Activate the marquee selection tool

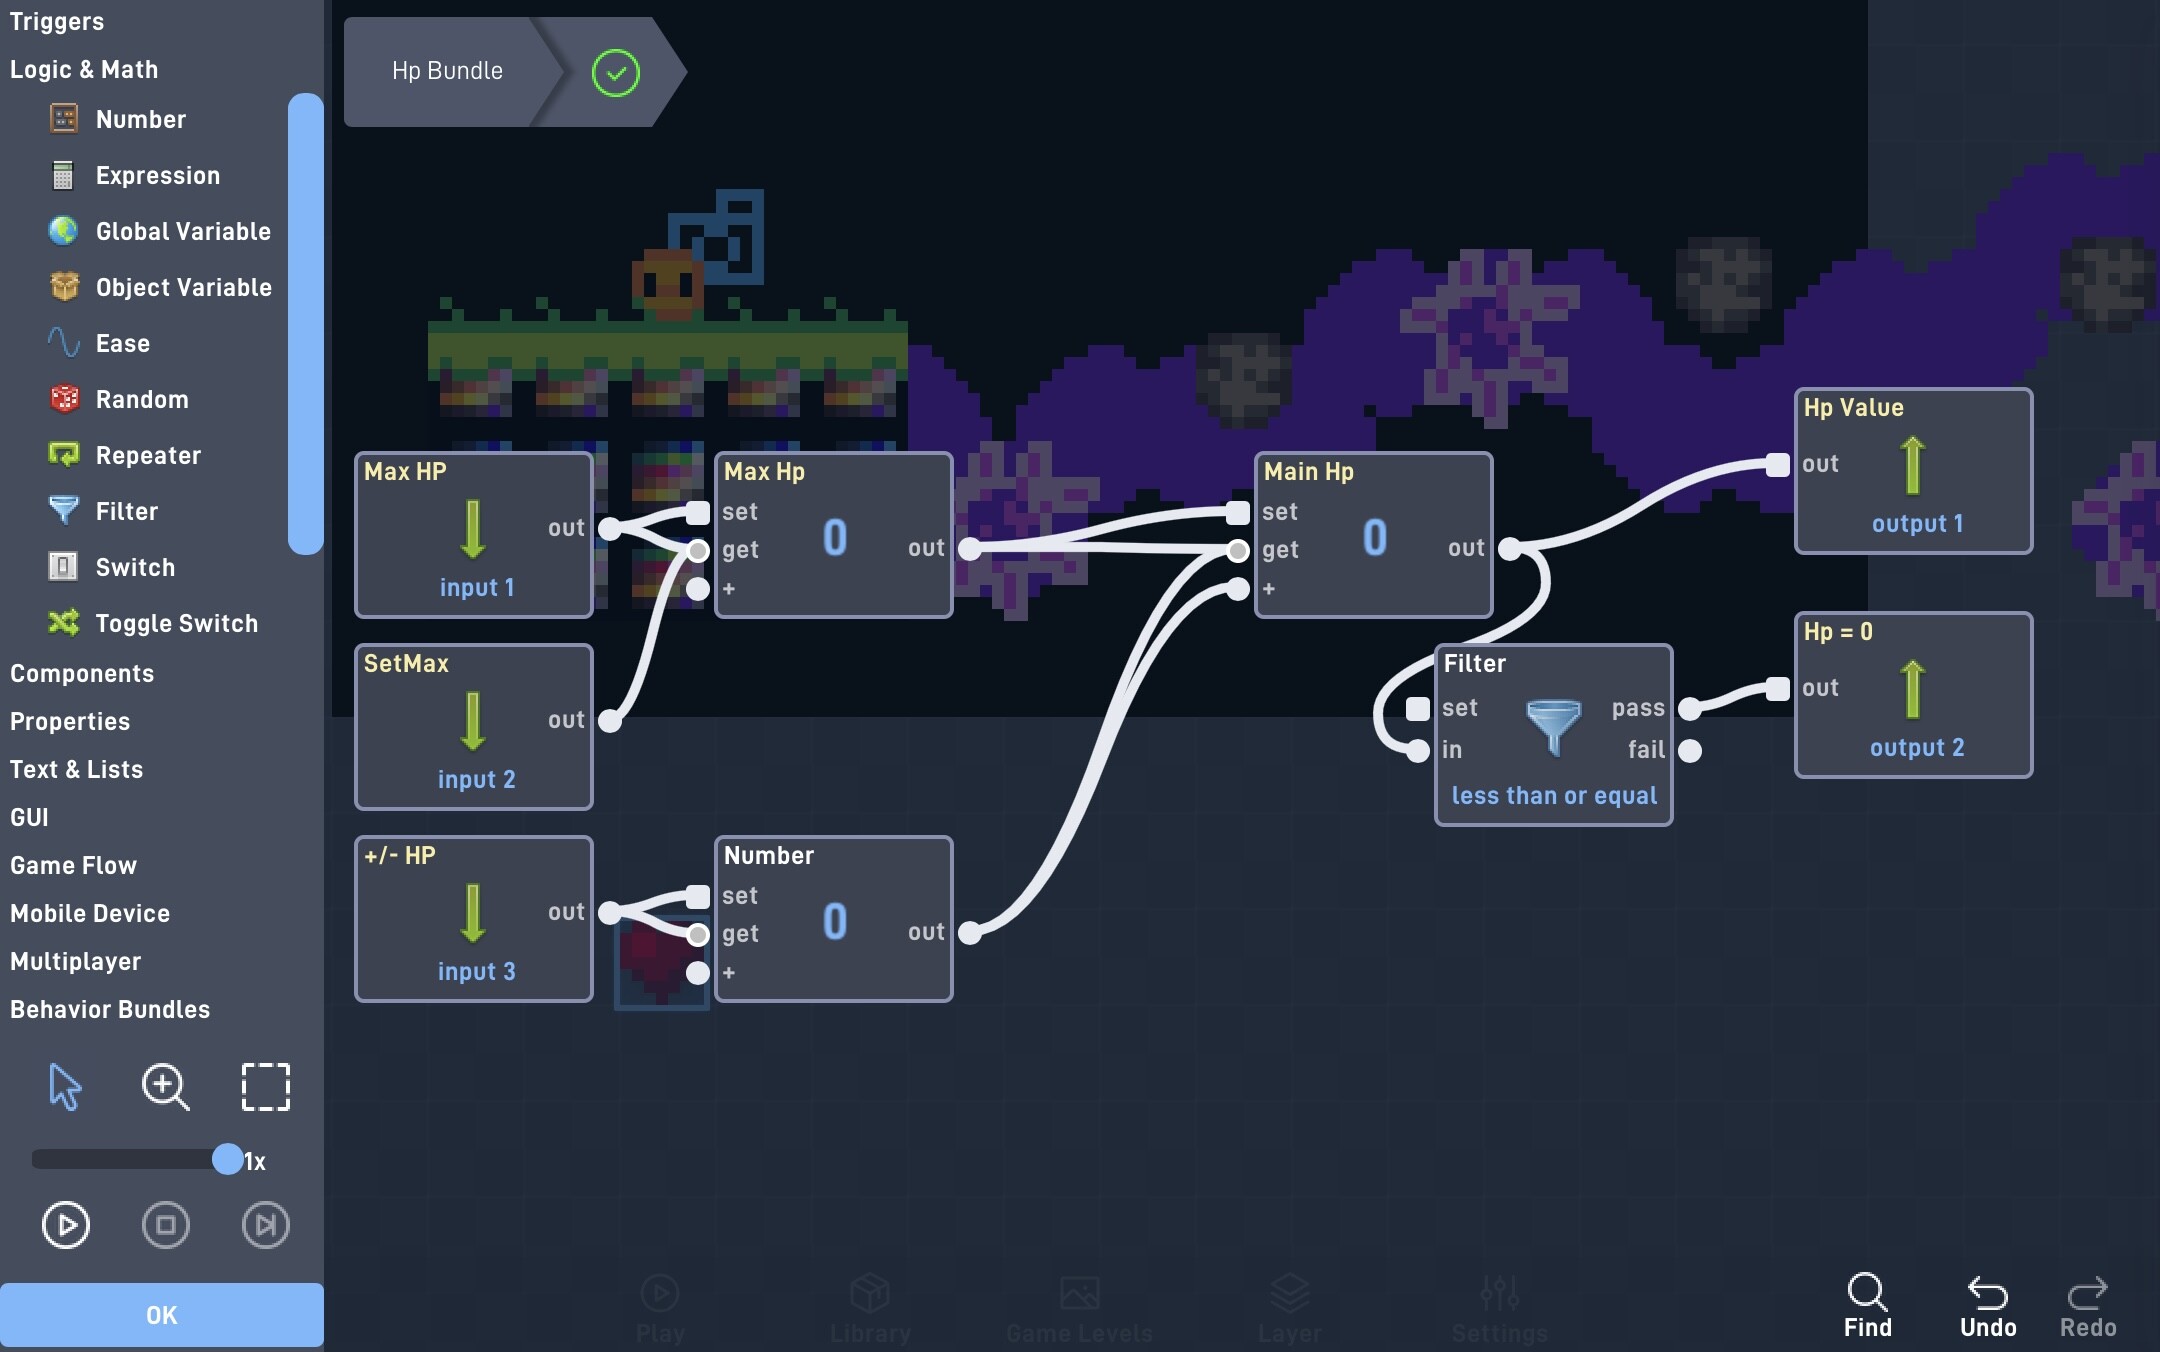266,1087
